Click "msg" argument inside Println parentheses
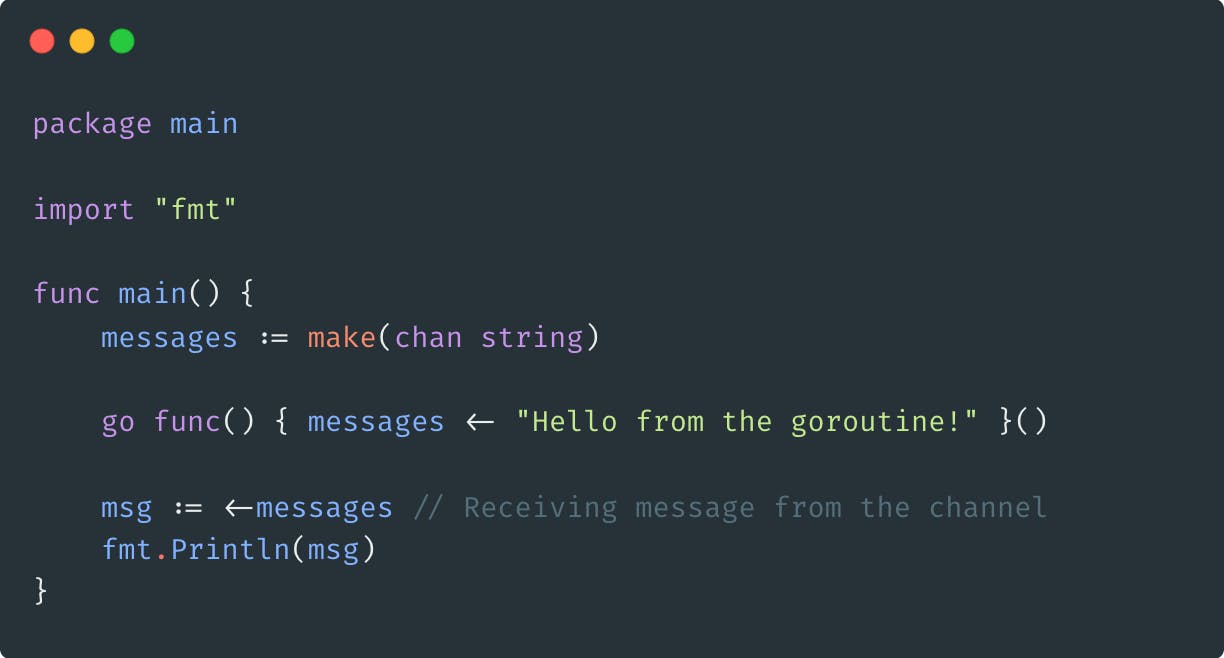 pos(333,550)
